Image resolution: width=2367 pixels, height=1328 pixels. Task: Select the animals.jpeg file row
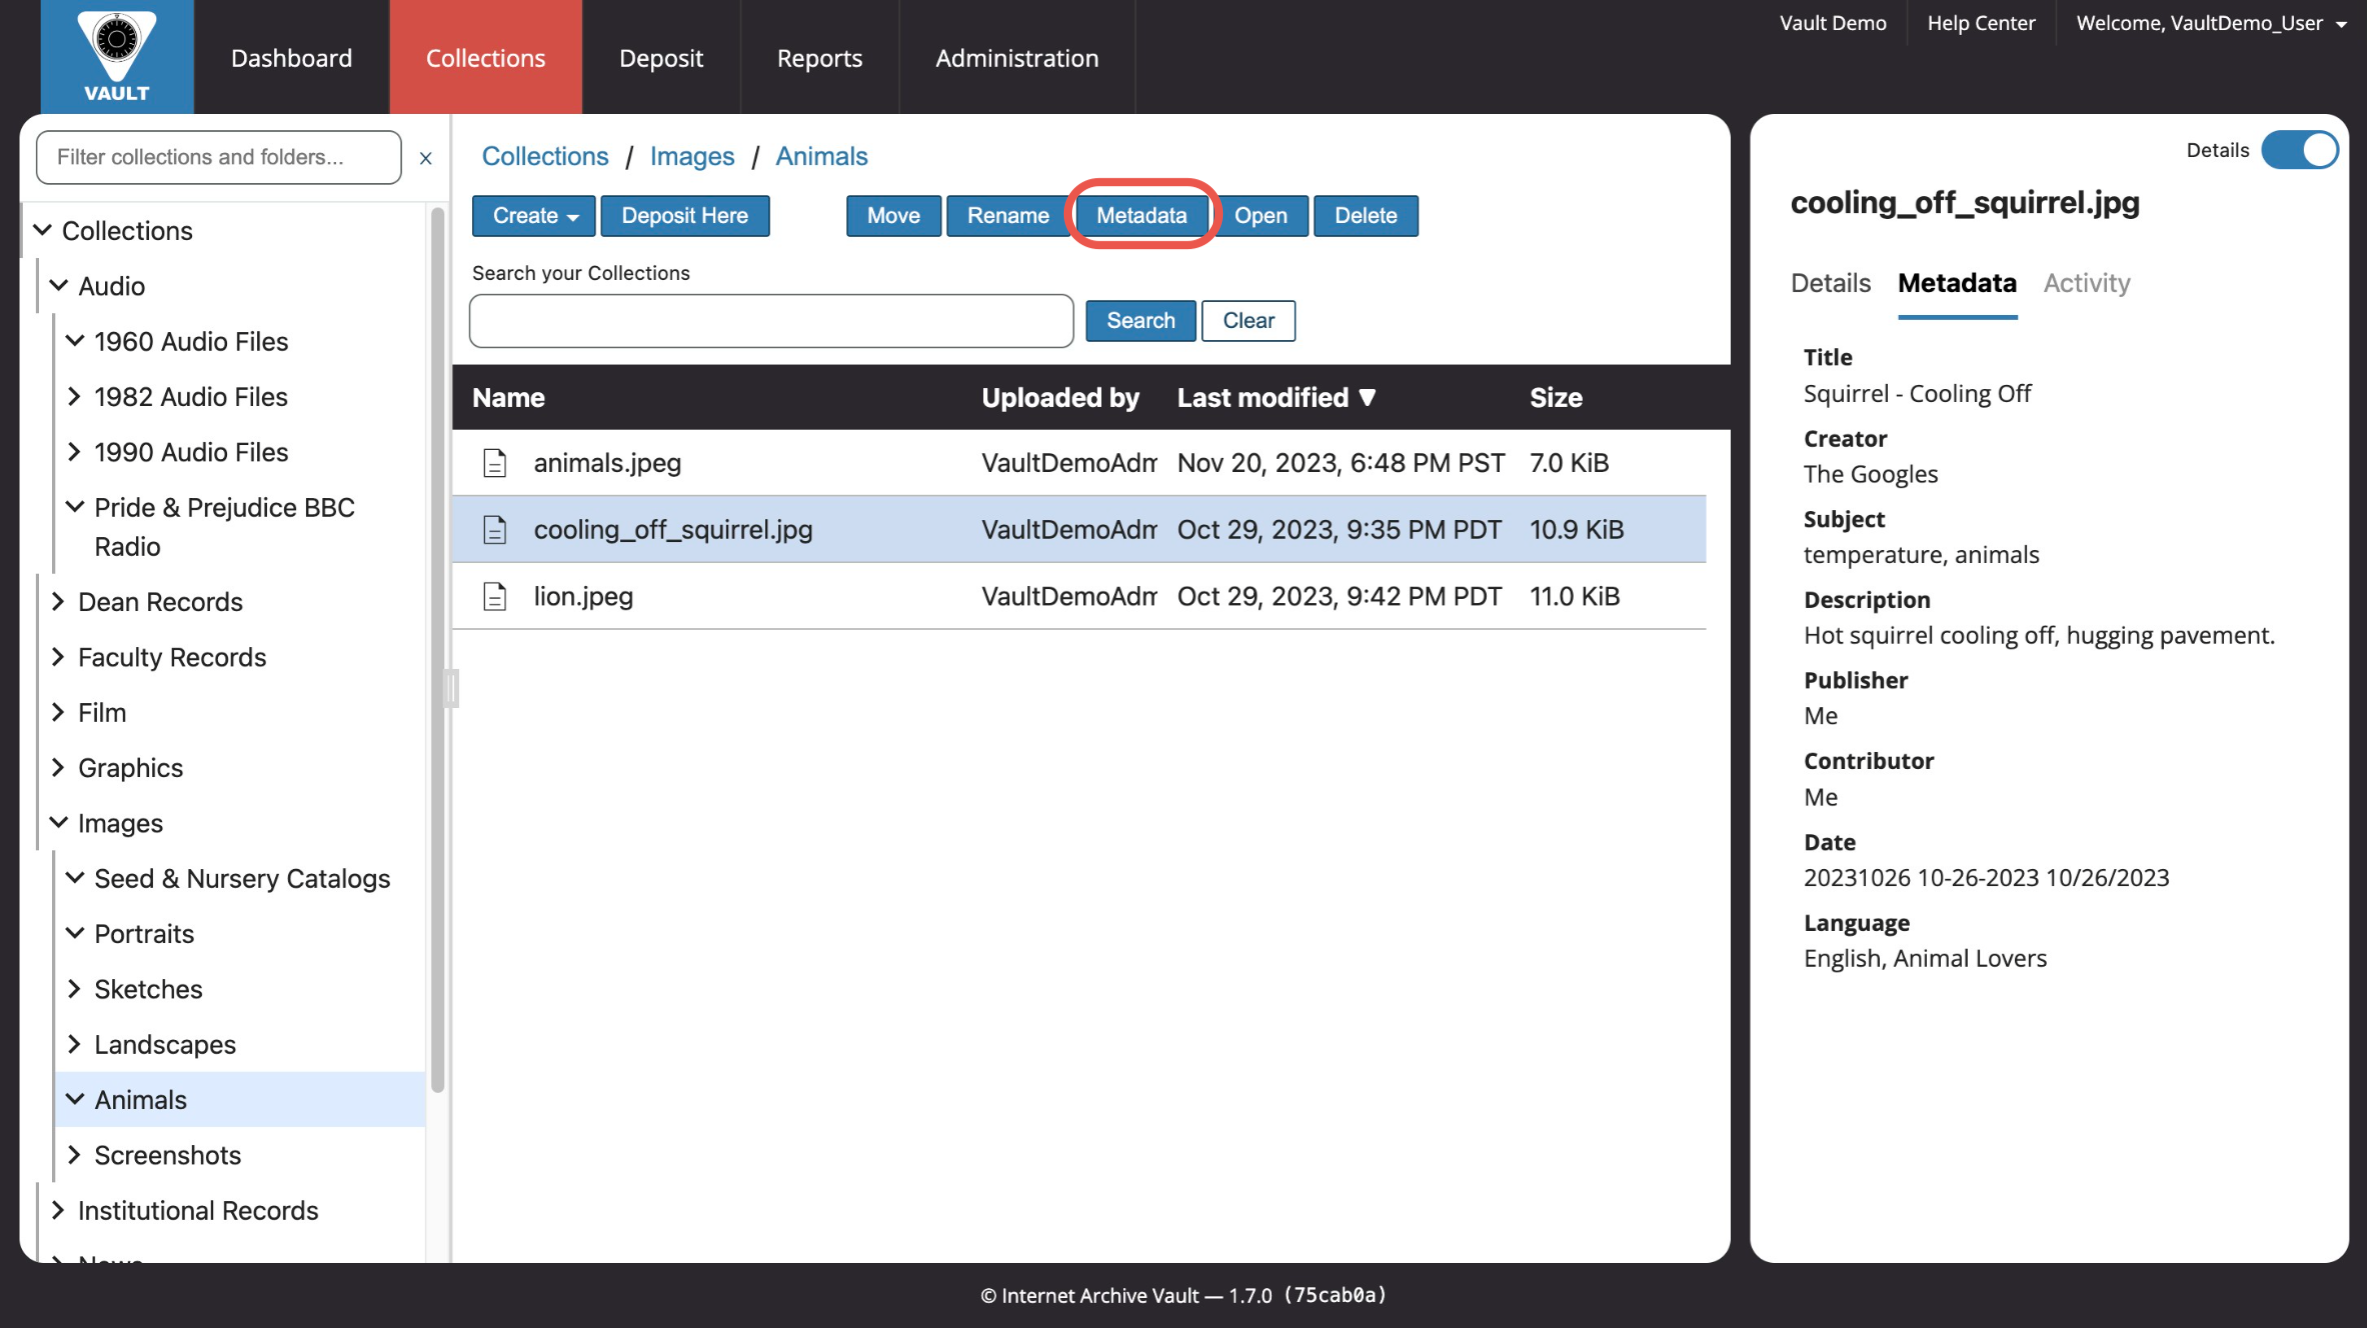click(1079, 463)
